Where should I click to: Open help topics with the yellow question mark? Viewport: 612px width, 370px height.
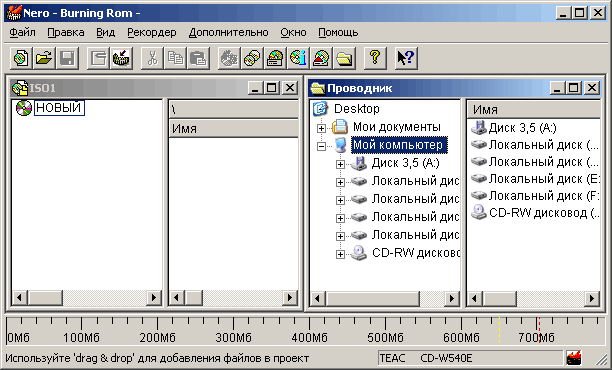click(375, 58)
